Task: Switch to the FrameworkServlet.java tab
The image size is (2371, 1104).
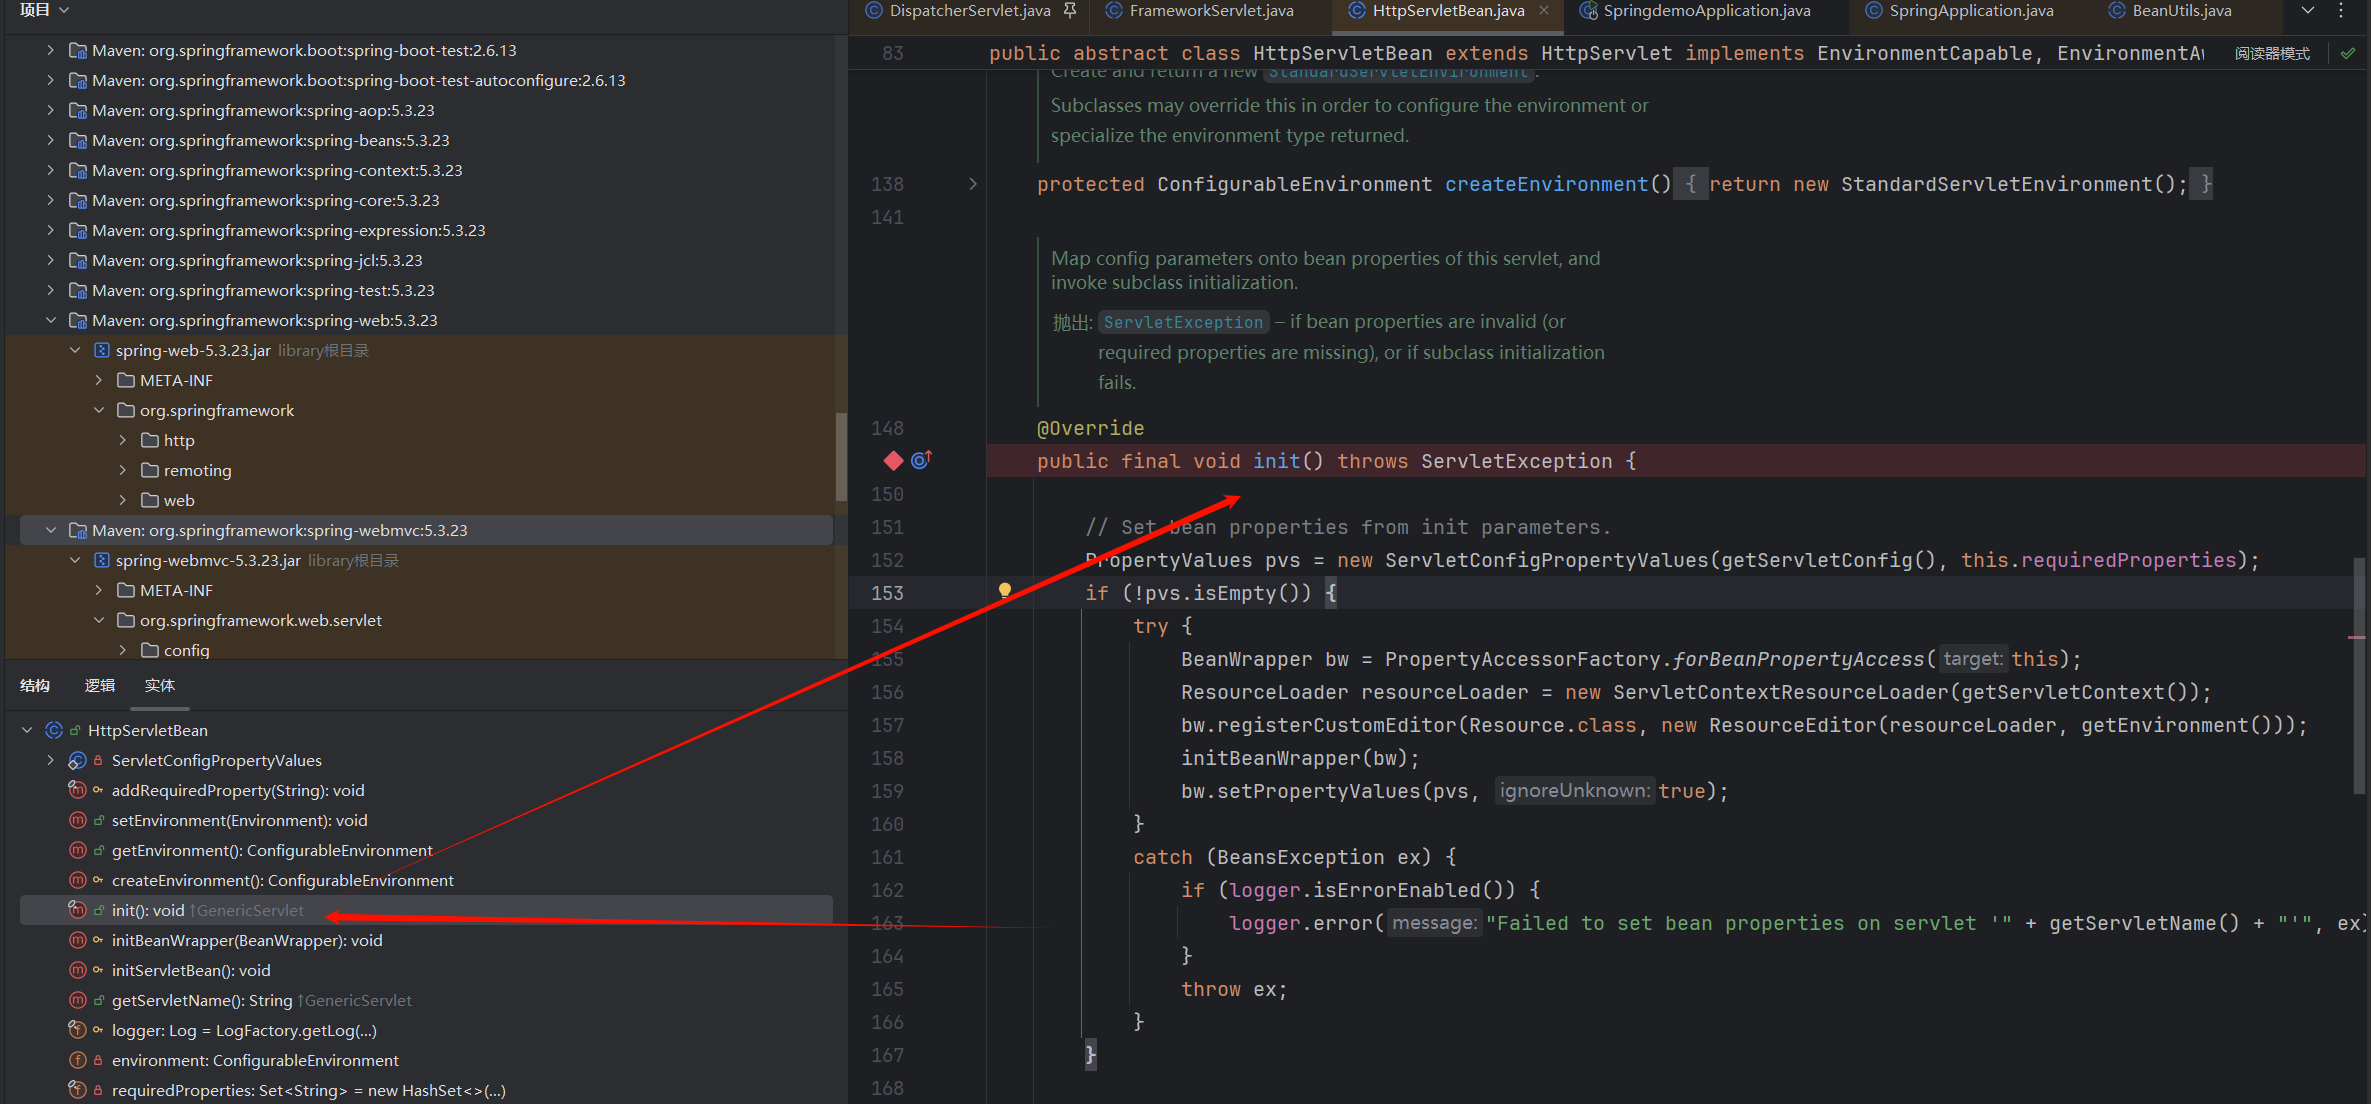Action: 1210,10
